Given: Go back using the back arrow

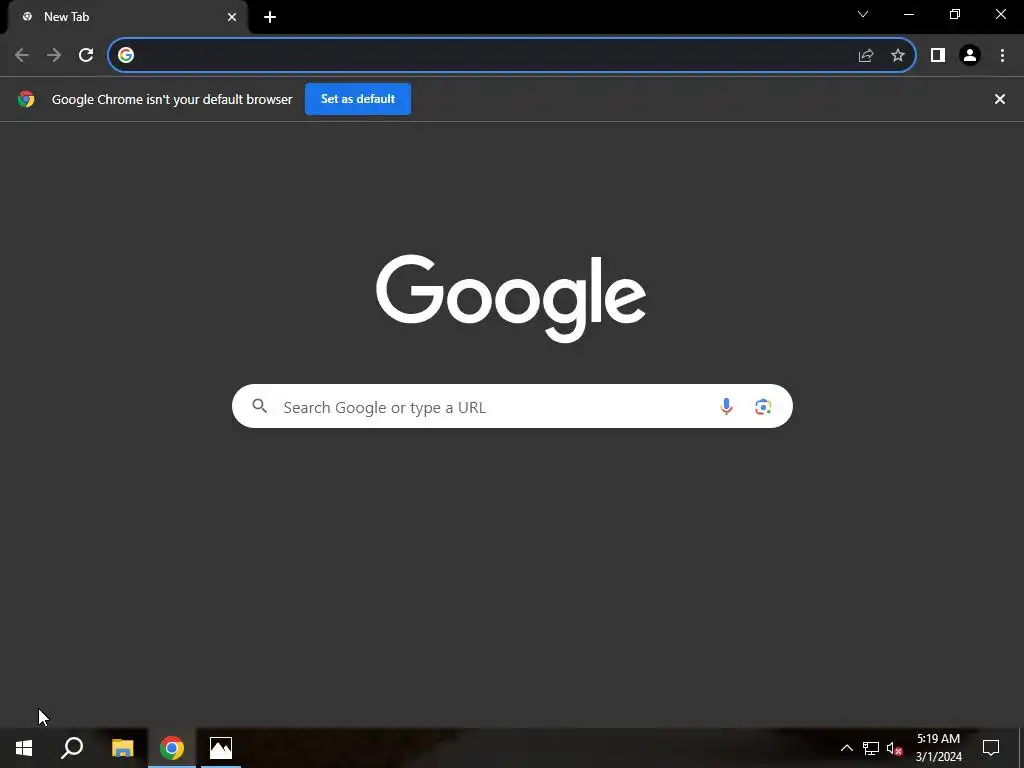Looking at the screenshot, I should click(22, 56).
